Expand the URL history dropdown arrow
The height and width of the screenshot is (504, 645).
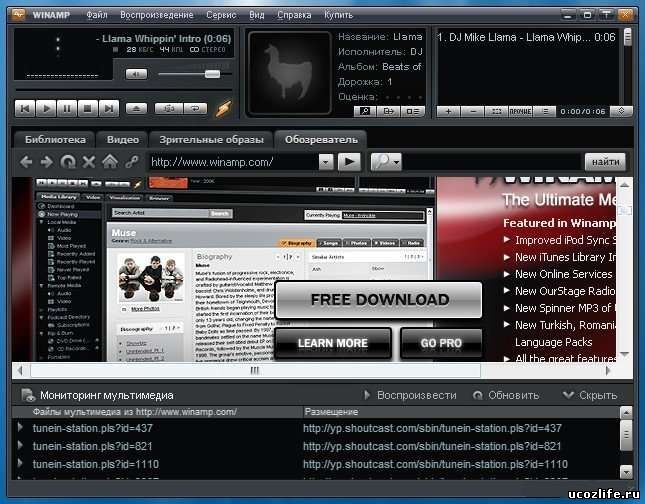(x=326, y=162)
